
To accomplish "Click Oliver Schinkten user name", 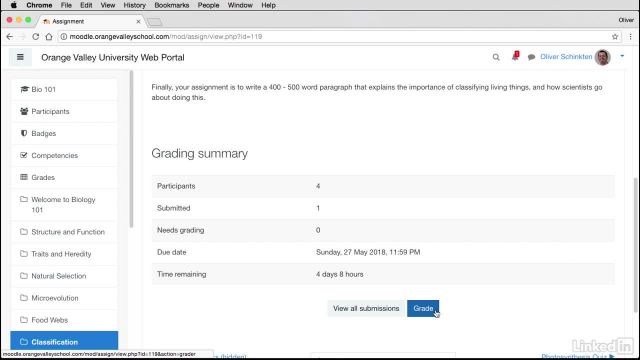I will [x=566, y=57].
